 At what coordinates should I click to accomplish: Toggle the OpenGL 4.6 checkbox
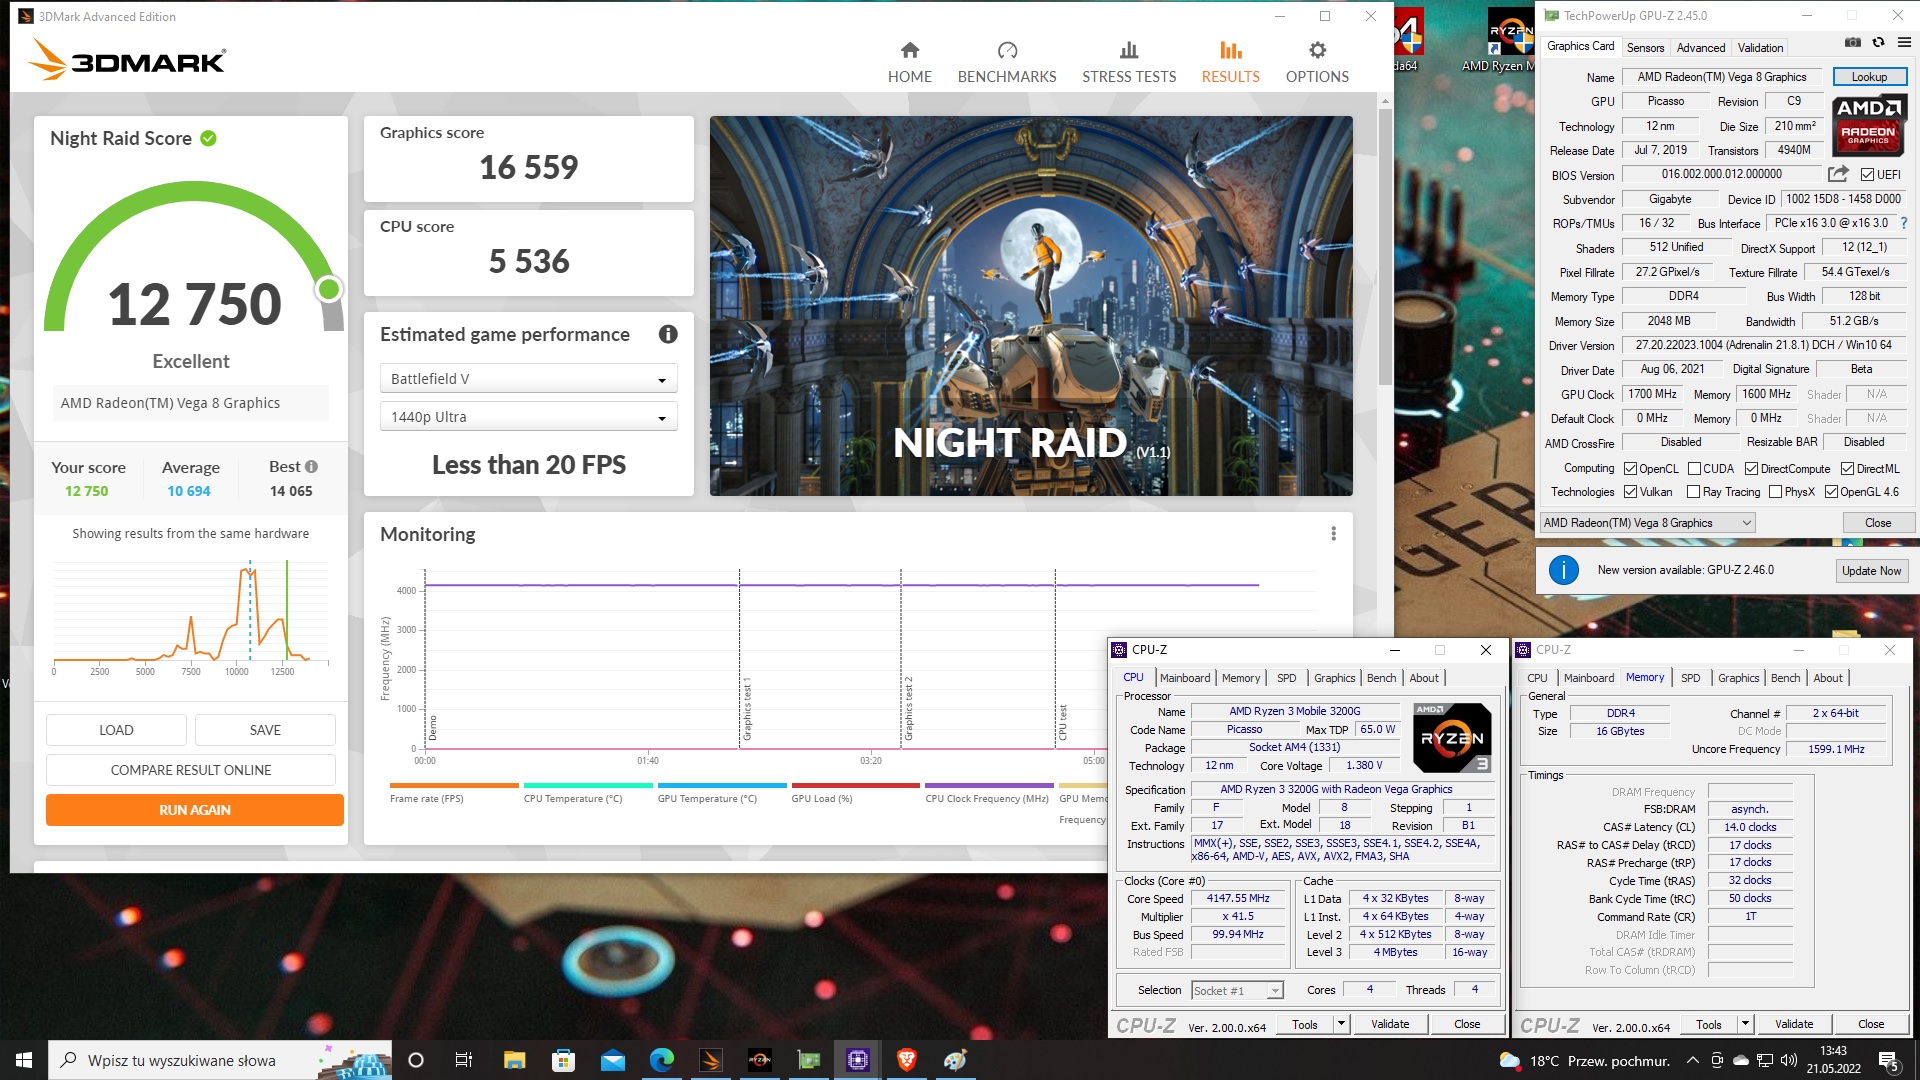click(1831, 492)
